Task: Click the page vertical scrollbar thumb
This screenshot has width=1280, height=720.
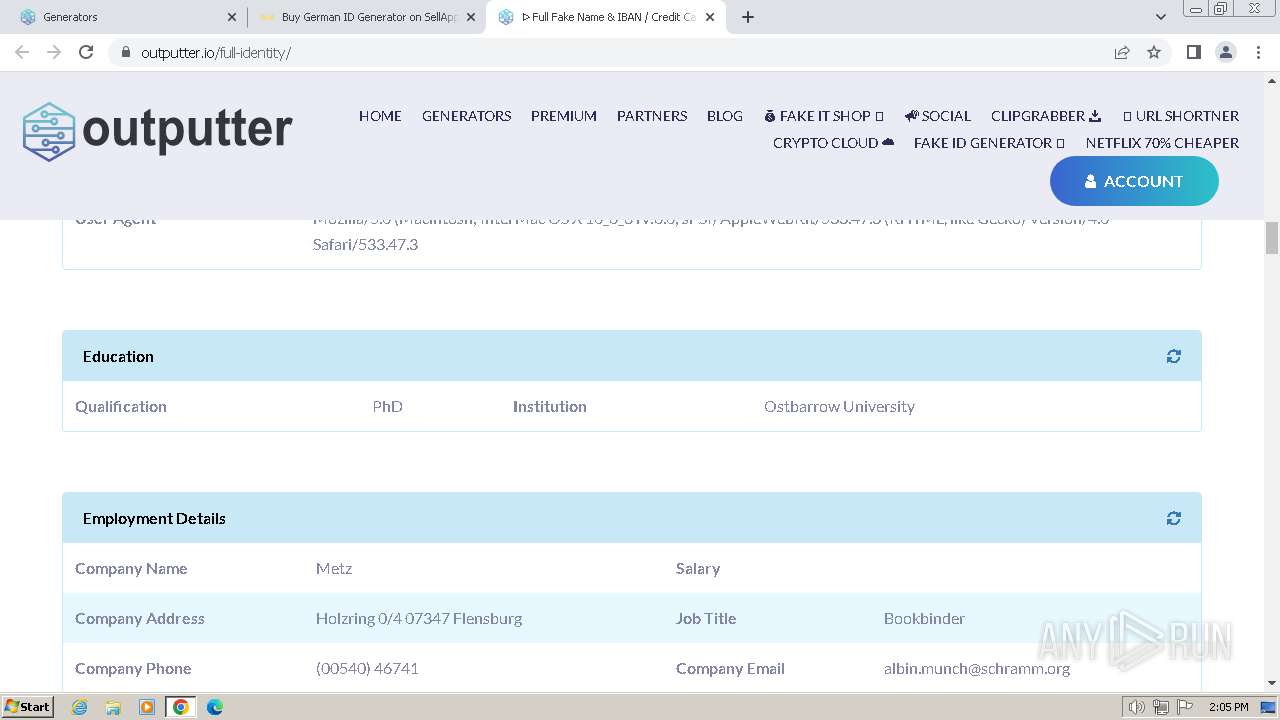Action: (1272, 238)
